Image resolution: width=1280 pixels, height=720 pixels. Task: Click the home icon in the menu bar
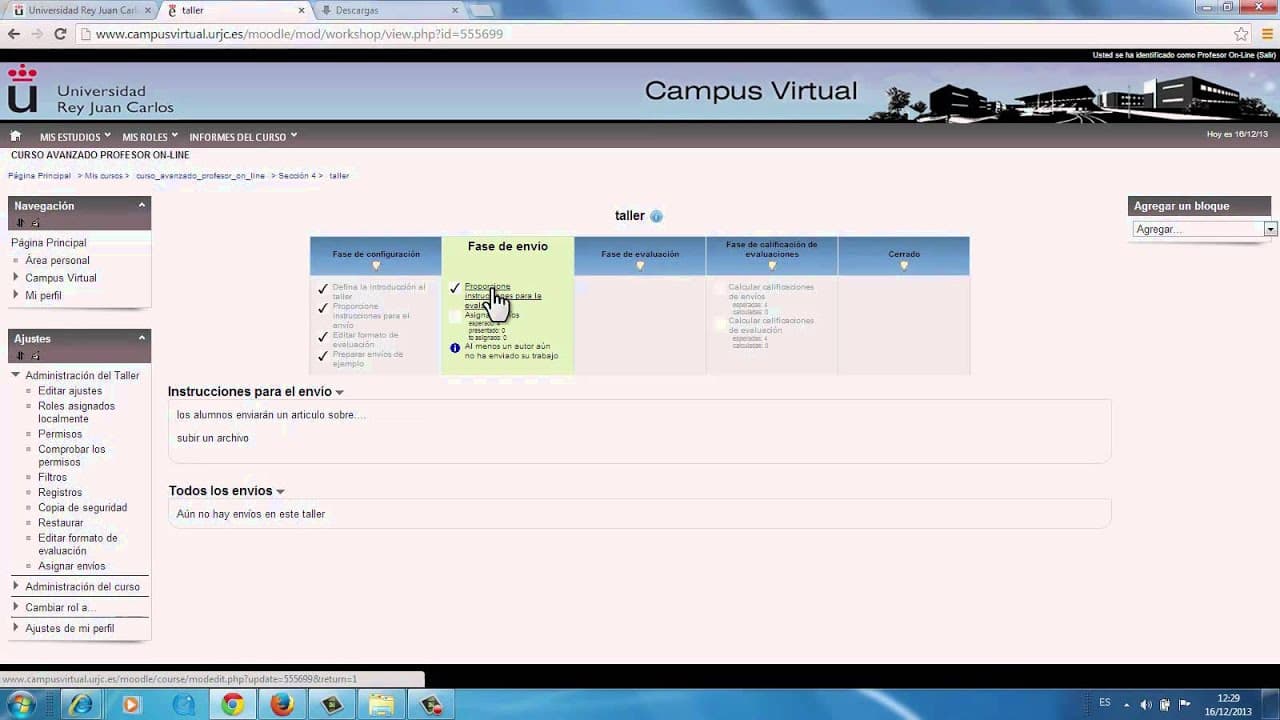(x=15, y=136)
